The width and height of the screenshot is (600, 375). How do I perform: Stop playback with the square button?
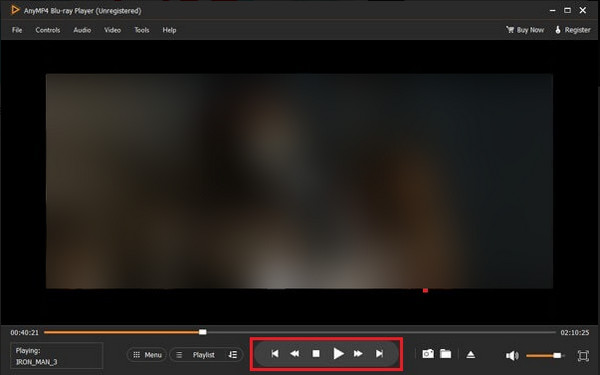pyautogui.click(x=316, y=354)
